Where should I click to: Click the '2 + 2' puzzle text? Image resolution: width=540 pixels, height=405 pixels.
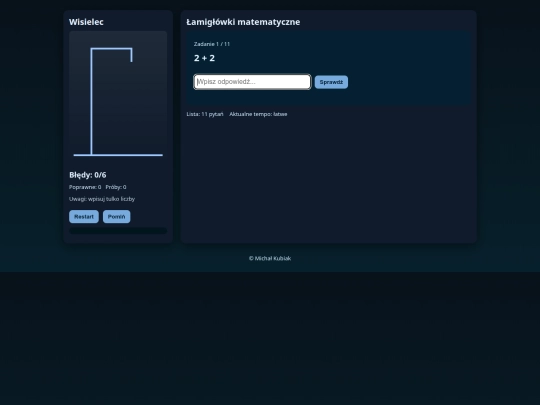coord(204,58)
